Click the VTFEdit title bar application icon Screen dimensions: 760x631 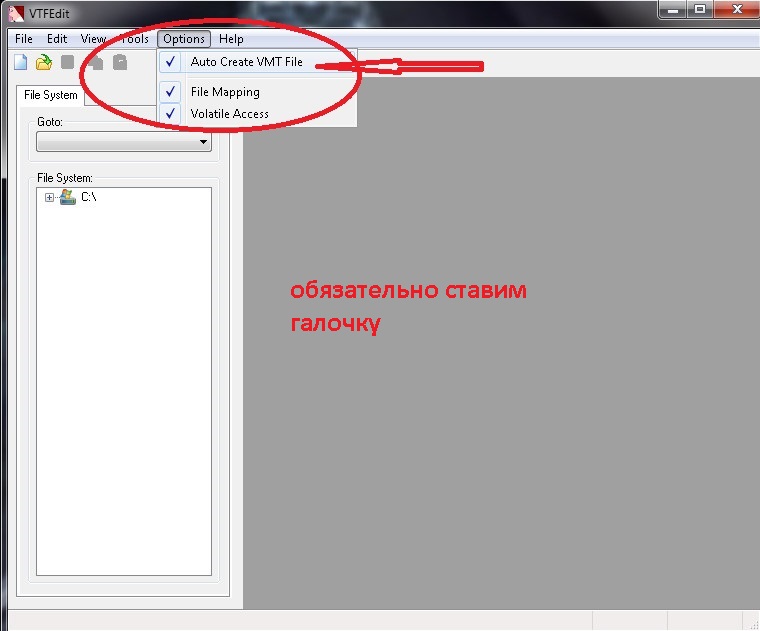[x=16, y=14]
